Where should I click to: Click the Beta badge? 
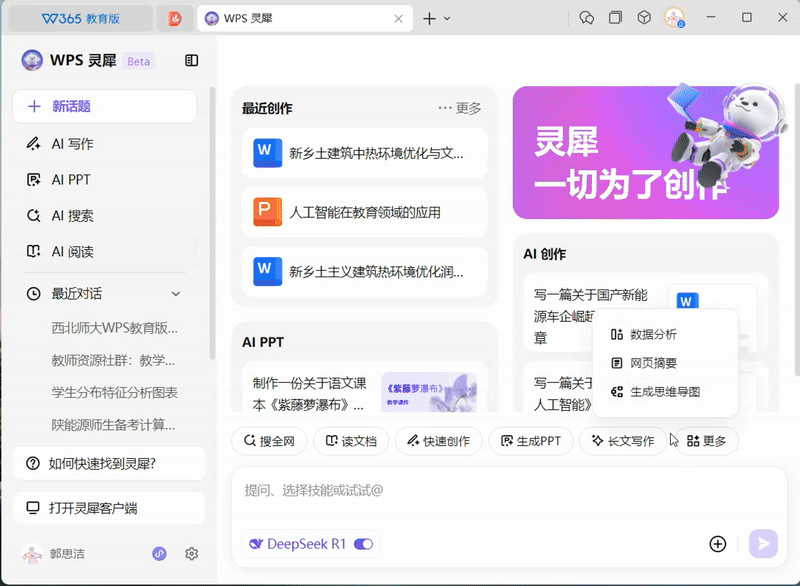(138, 61)
